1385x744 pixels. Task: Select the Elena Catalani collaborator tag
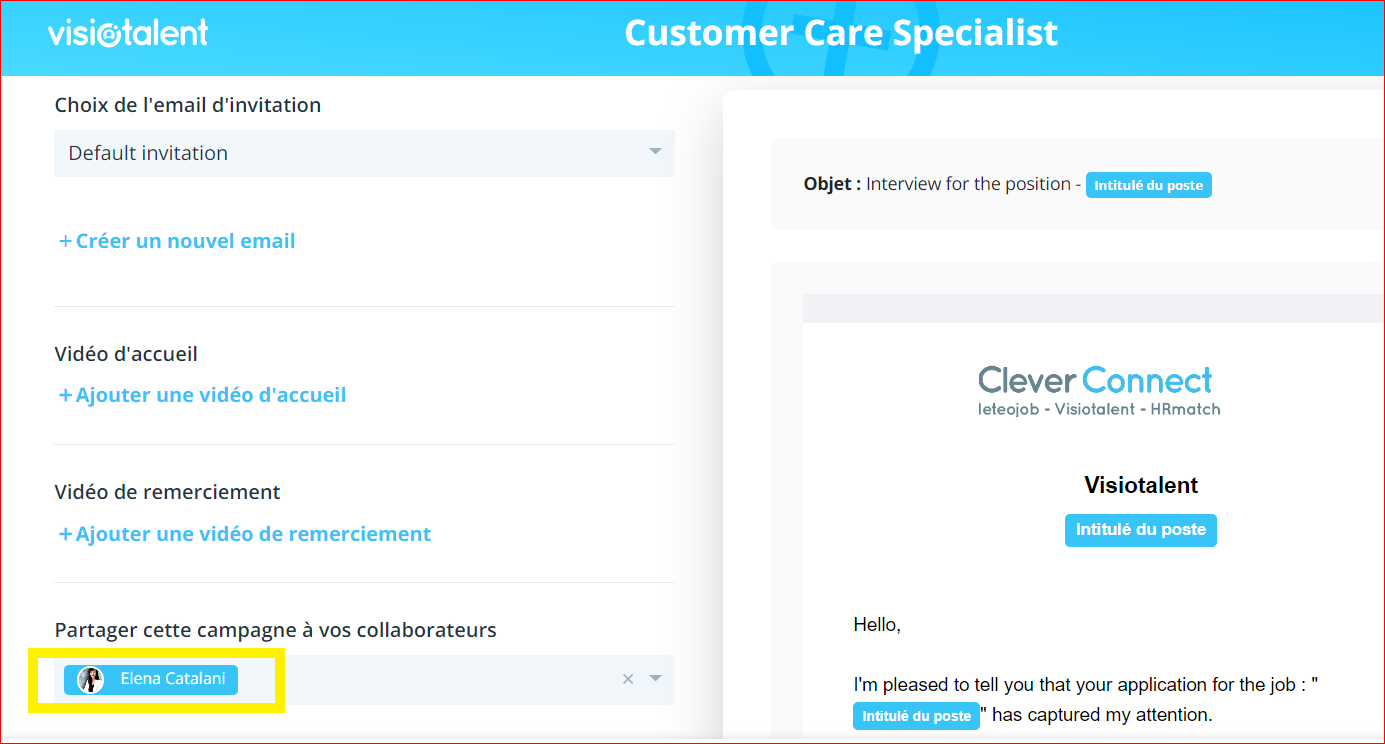click(172, 679)
